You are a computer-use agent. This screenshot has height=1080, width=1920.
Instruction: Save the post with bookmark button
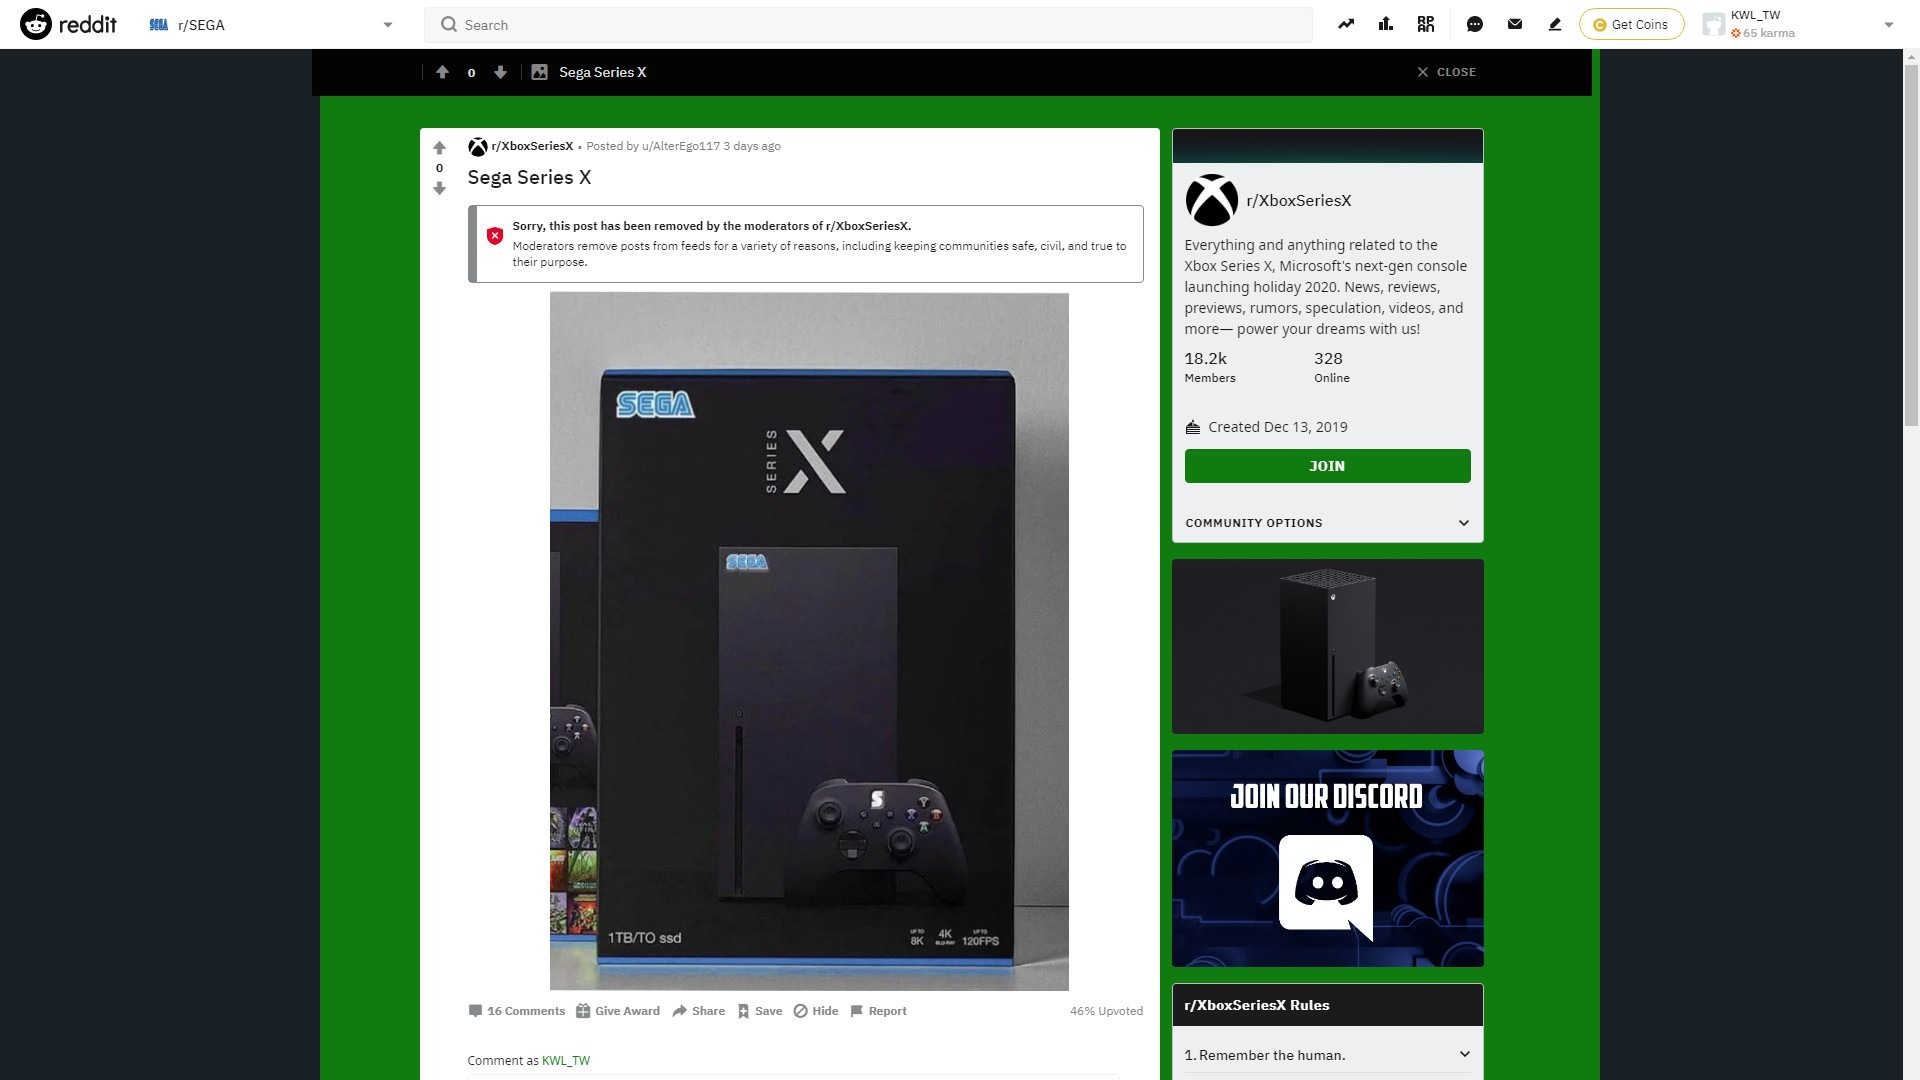coord(759,1011)
